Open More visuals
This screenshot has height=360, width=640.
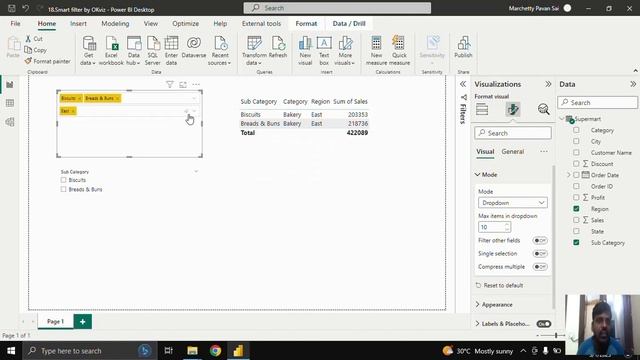coord(345,50)
